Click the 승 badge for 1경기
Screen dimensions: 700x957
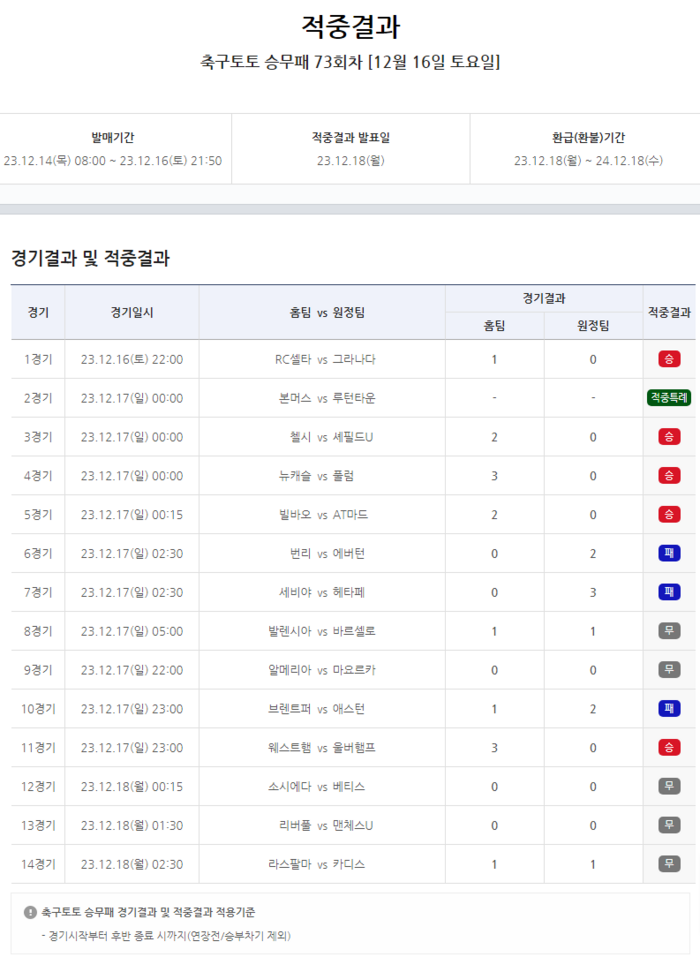point(669,359)
